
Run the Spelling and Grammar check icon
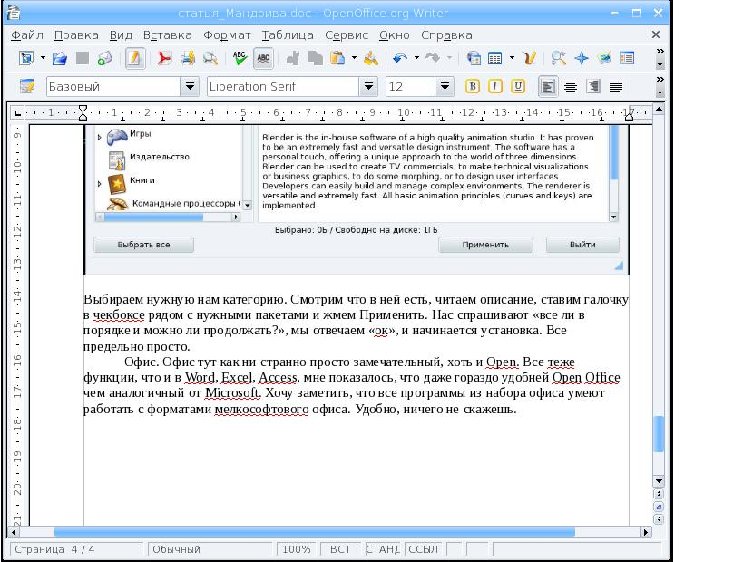coord(240,58)
